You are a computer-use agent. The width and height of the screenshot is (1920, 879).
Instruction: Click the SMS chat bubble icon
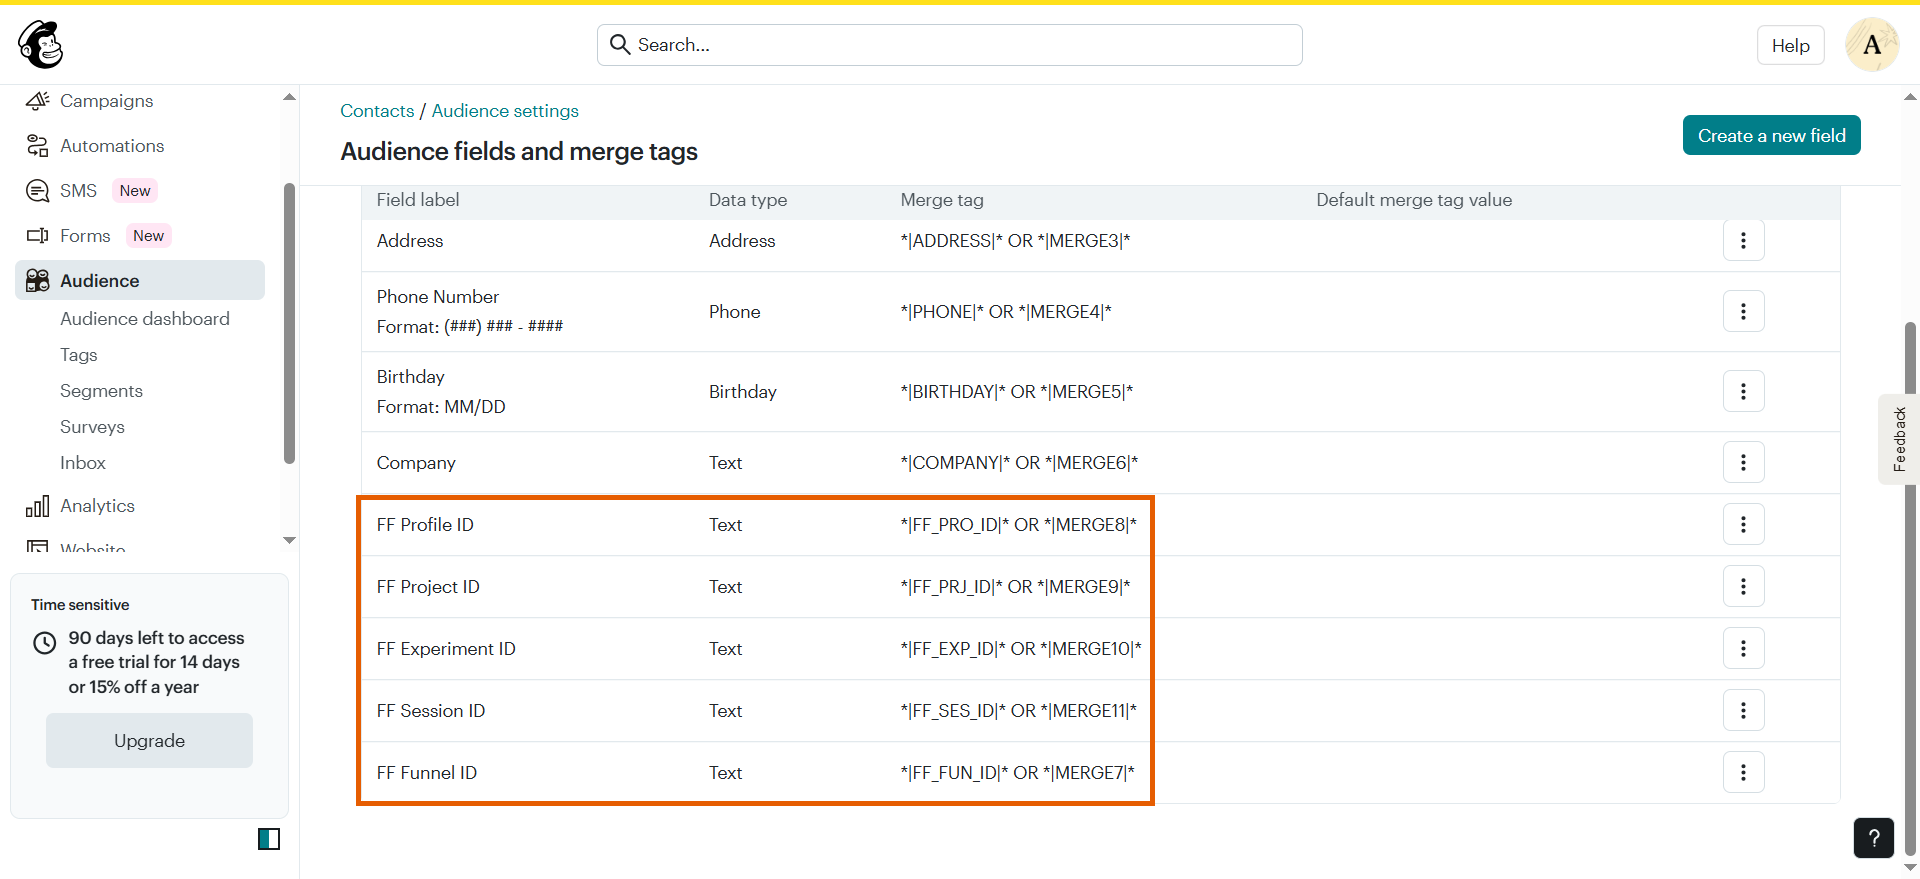pos(38,191)
